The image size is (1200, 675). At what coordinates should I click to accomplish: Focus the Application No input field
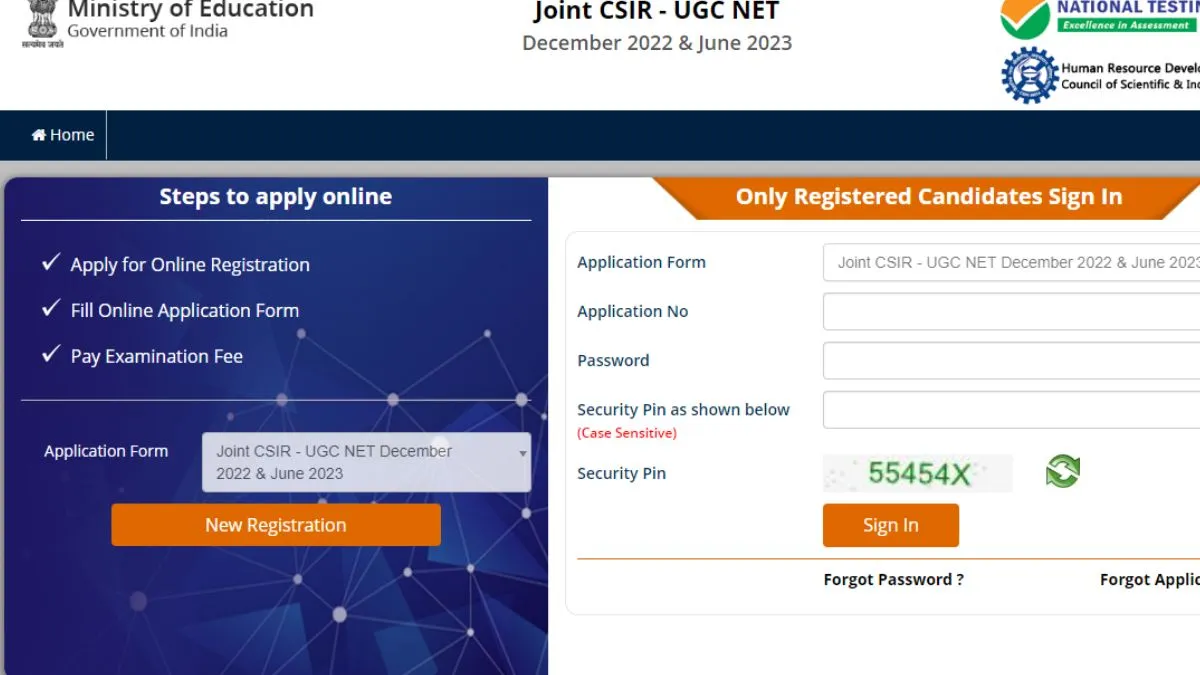click(1011, 311)
